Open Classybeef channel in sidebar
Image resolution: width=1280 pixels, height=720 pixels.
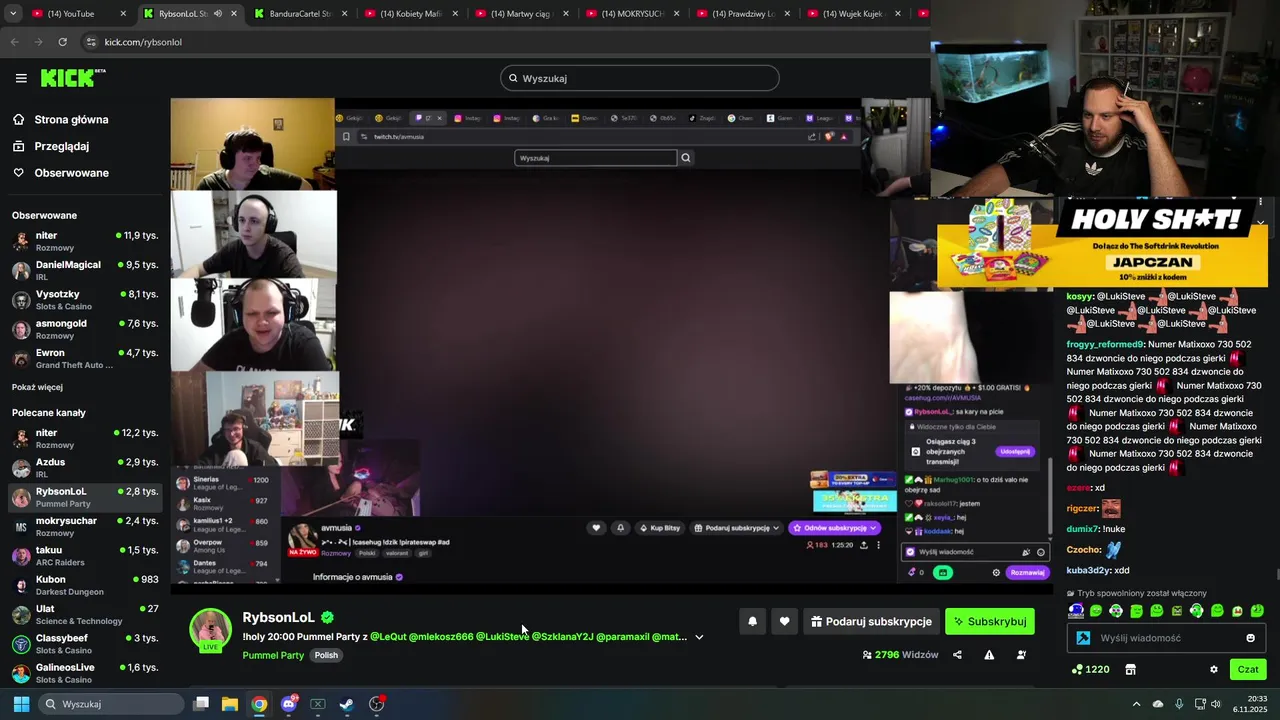point(85,644)
